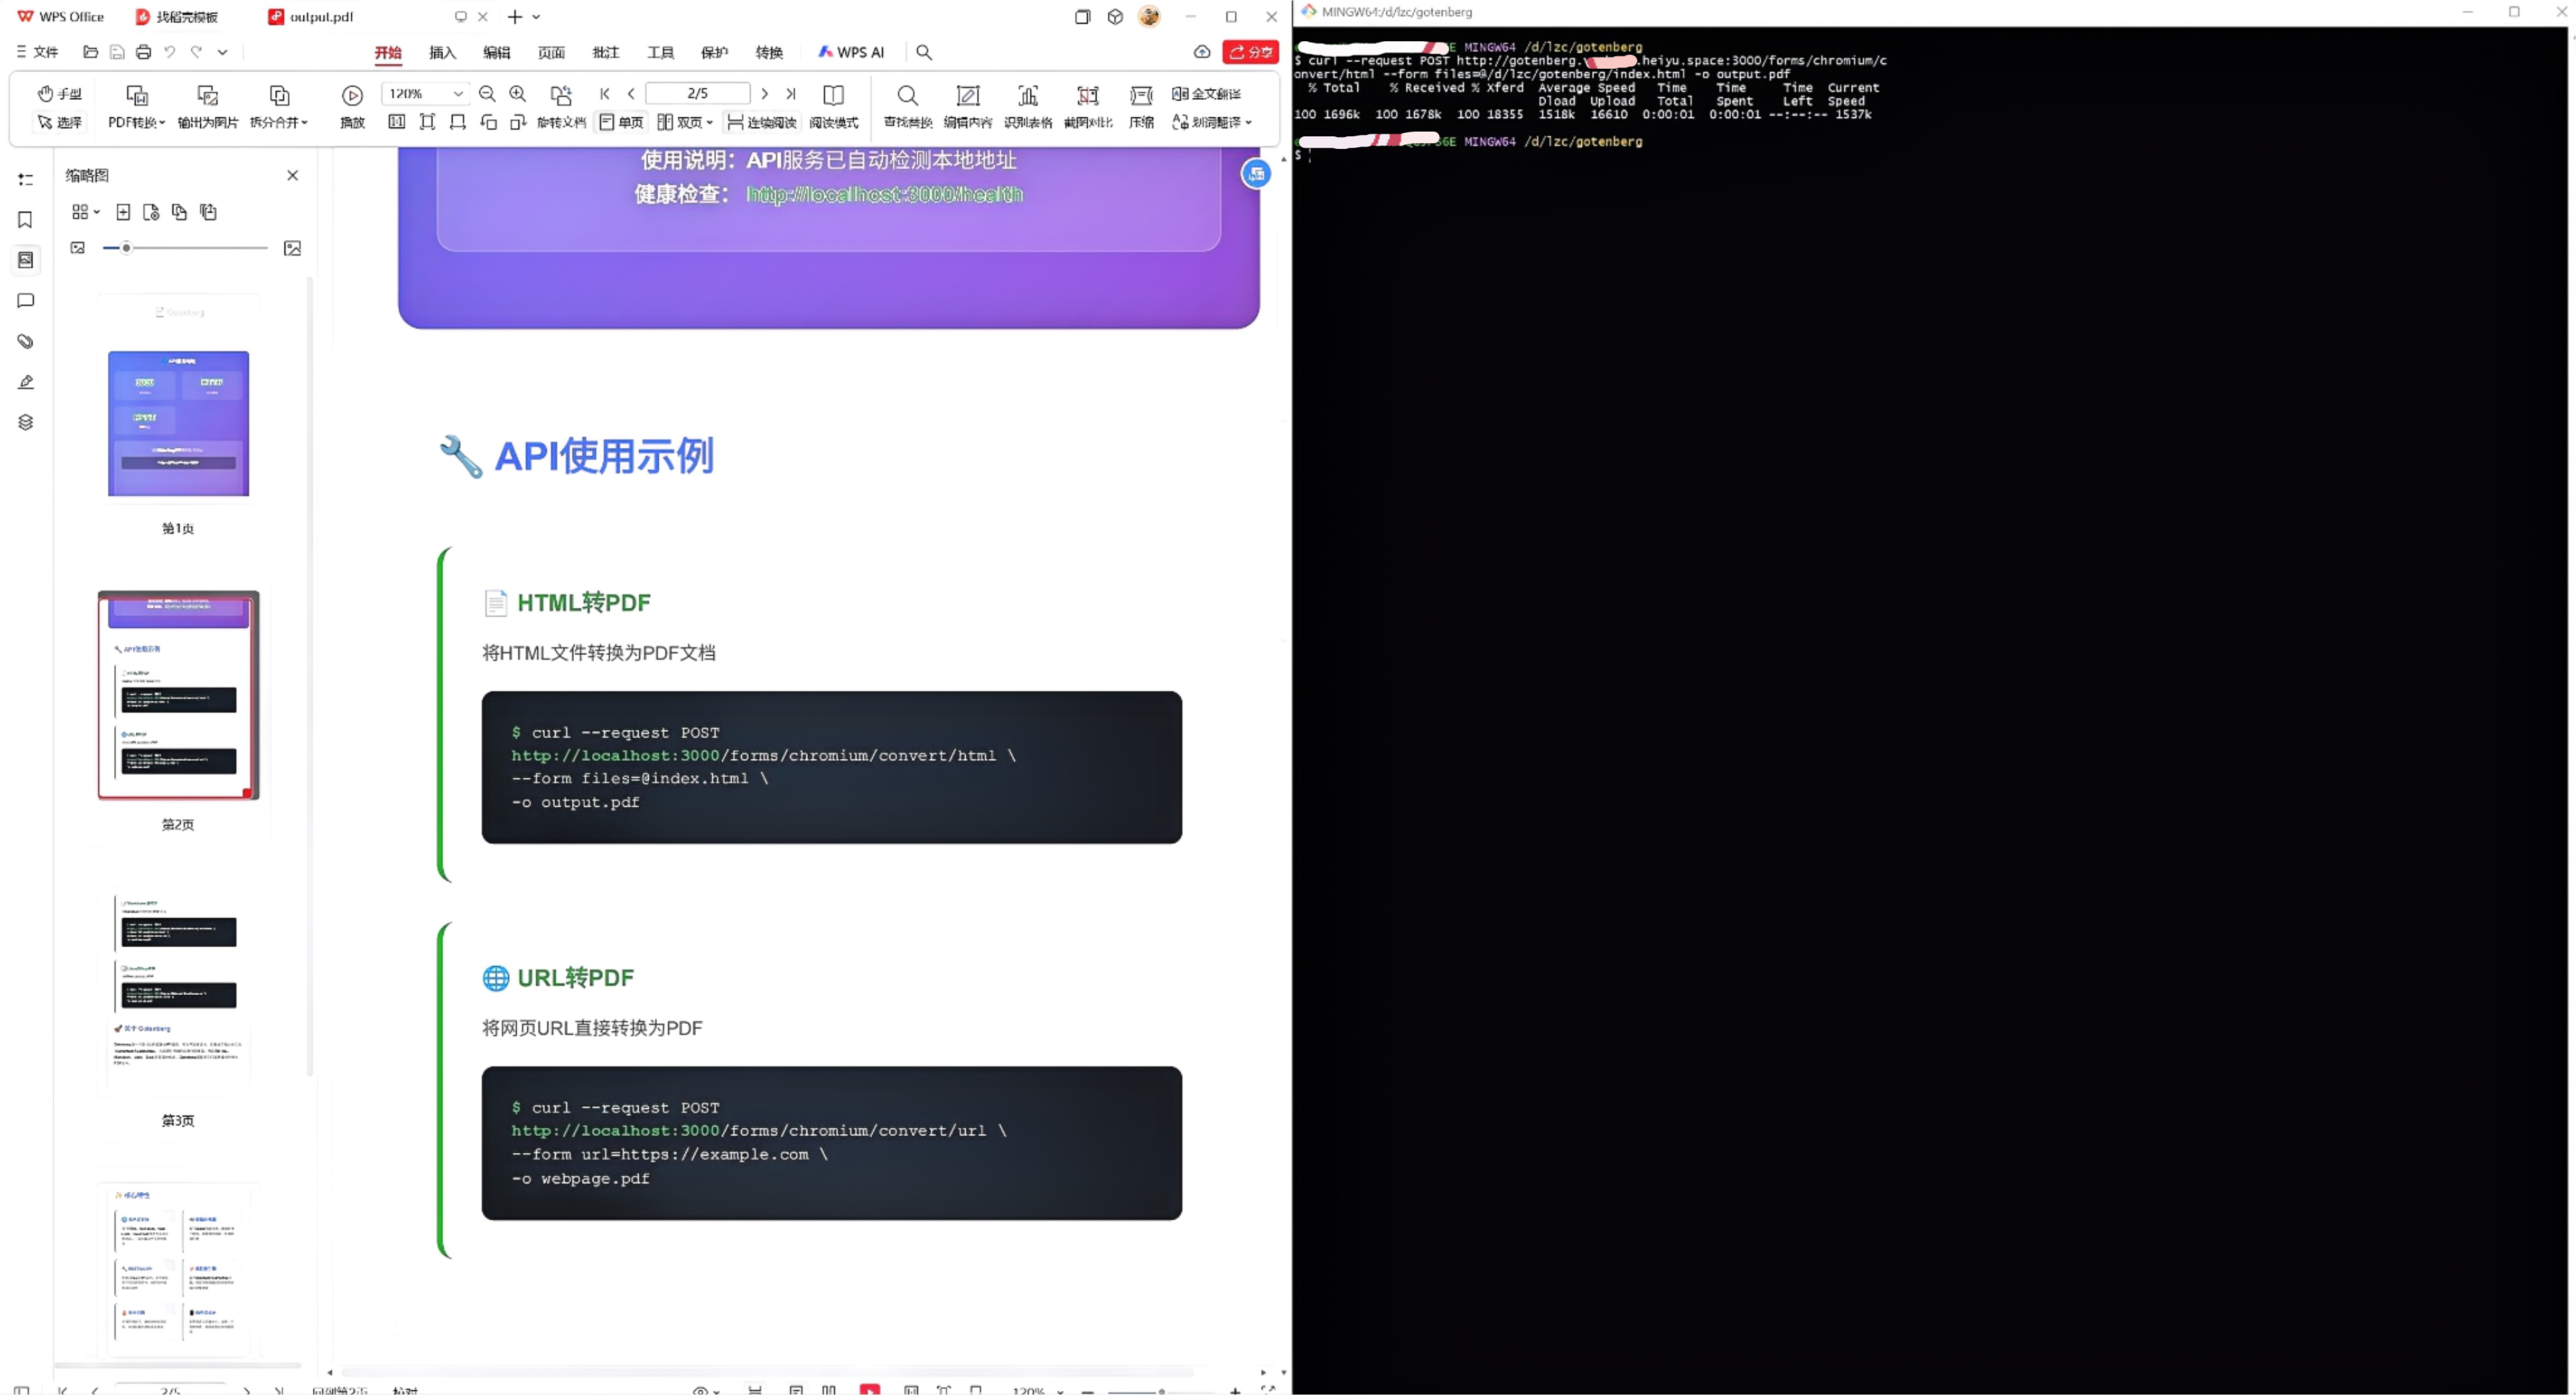
Task: Rotate page clockwise icon
Action: (518, 122)
